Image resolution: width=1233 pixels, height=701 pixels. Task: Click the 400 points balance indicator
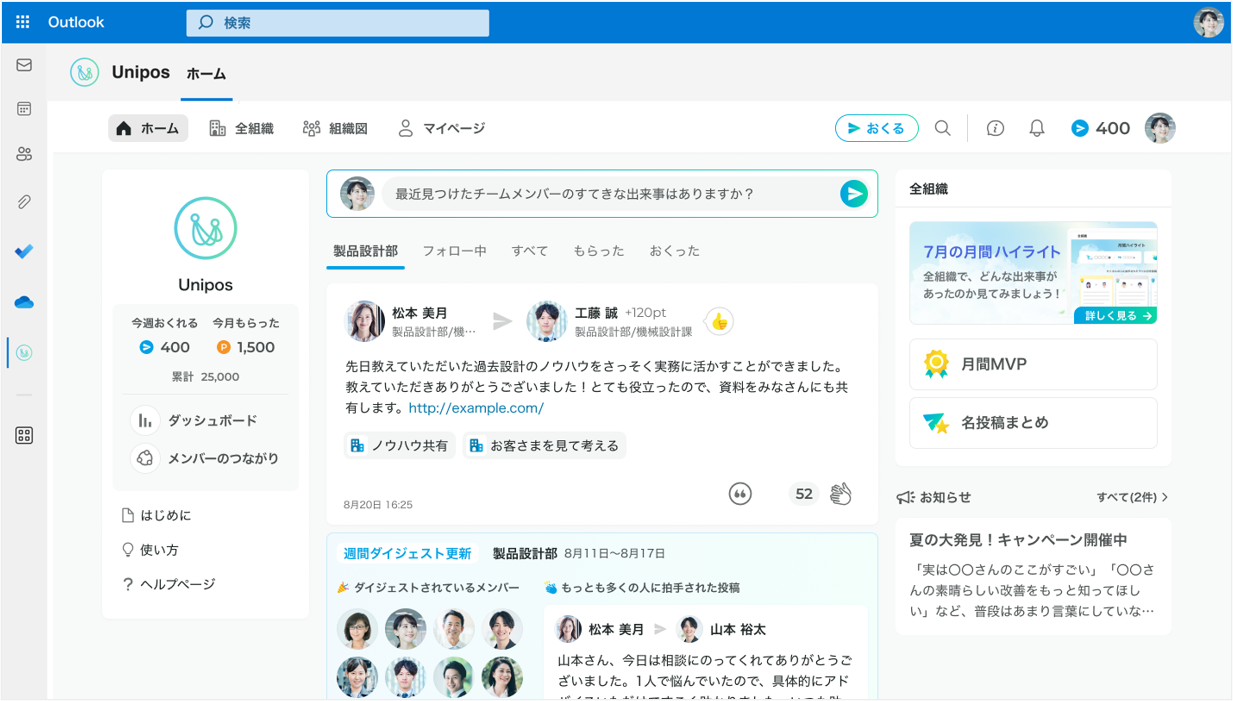click(x=1100, y=128)
